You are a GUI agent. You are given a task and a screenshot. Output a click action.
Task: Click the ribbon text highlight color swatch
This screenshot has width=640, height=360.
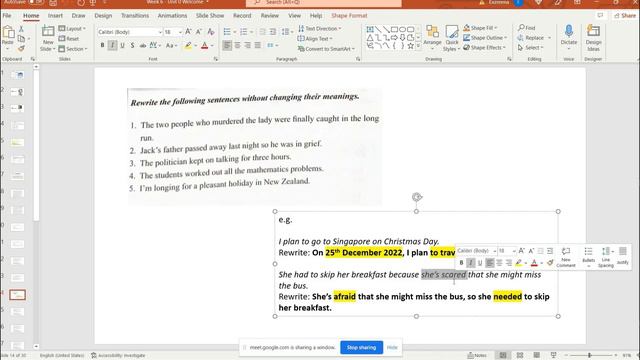click(188, 45)
